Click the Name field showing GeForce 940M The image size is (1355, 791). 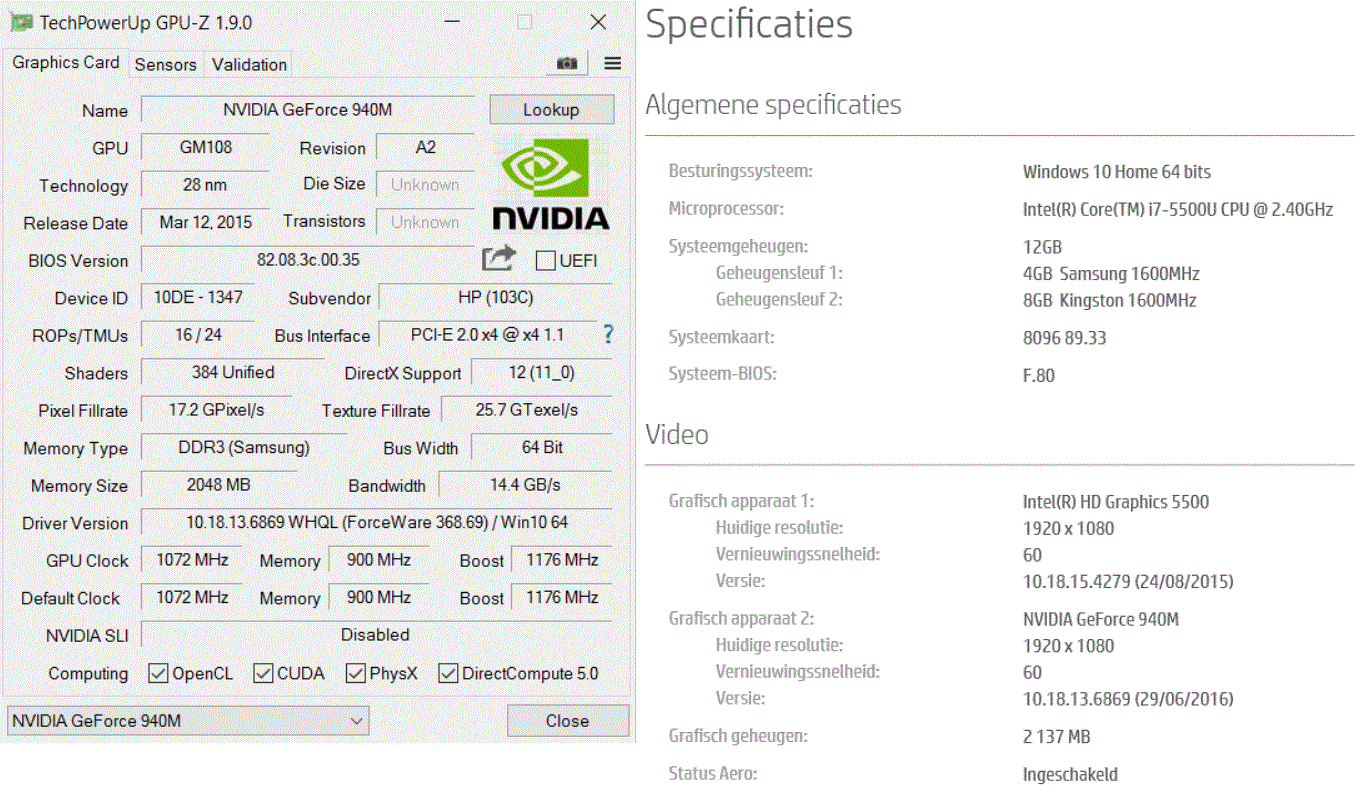(308, 110)
